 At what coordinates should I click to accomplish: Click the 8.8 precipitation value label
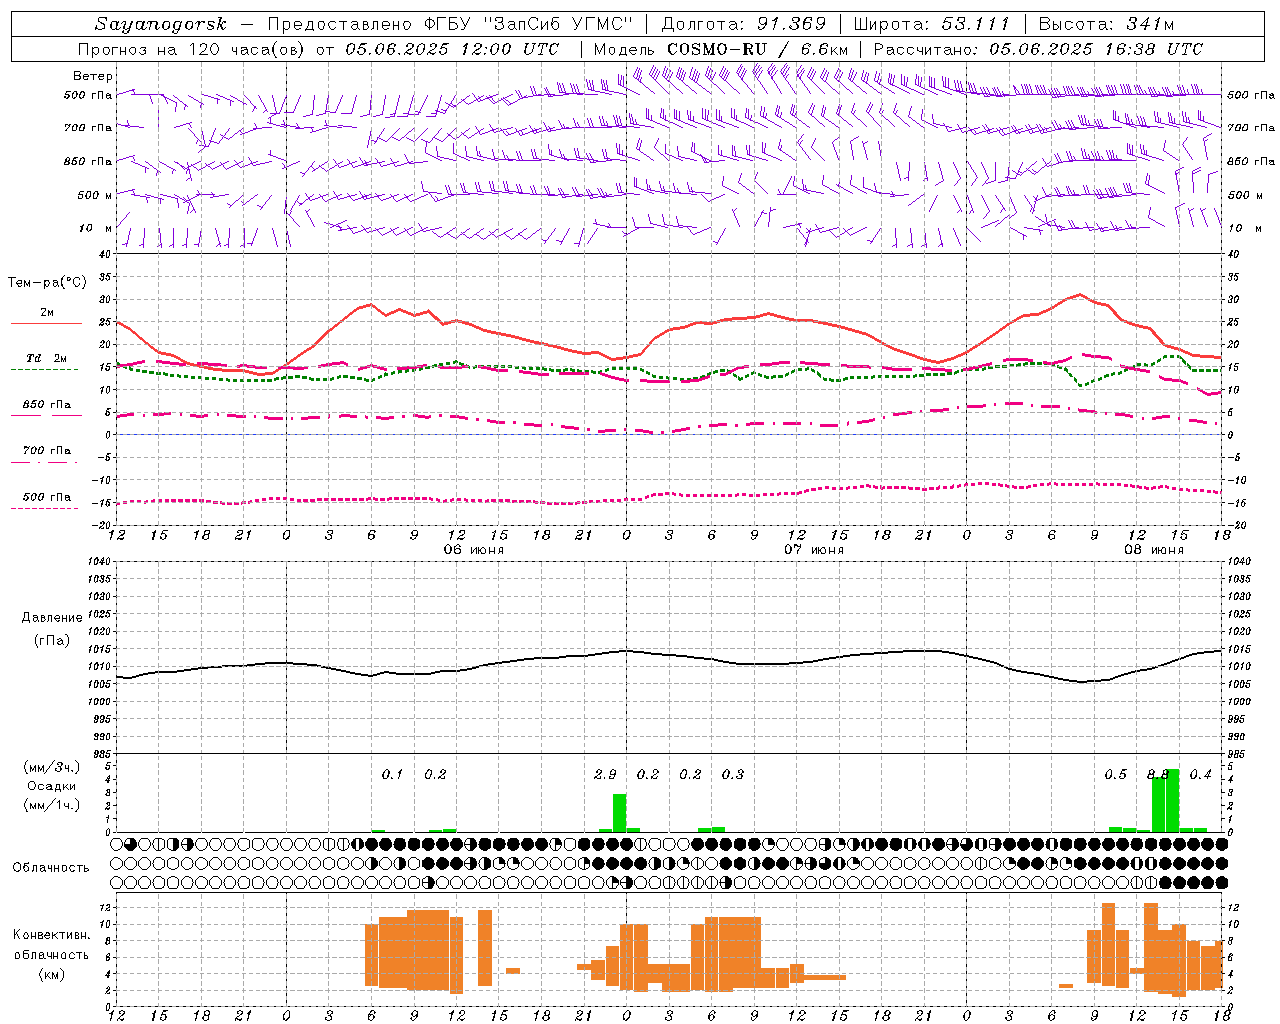(x=1158, y=774)
